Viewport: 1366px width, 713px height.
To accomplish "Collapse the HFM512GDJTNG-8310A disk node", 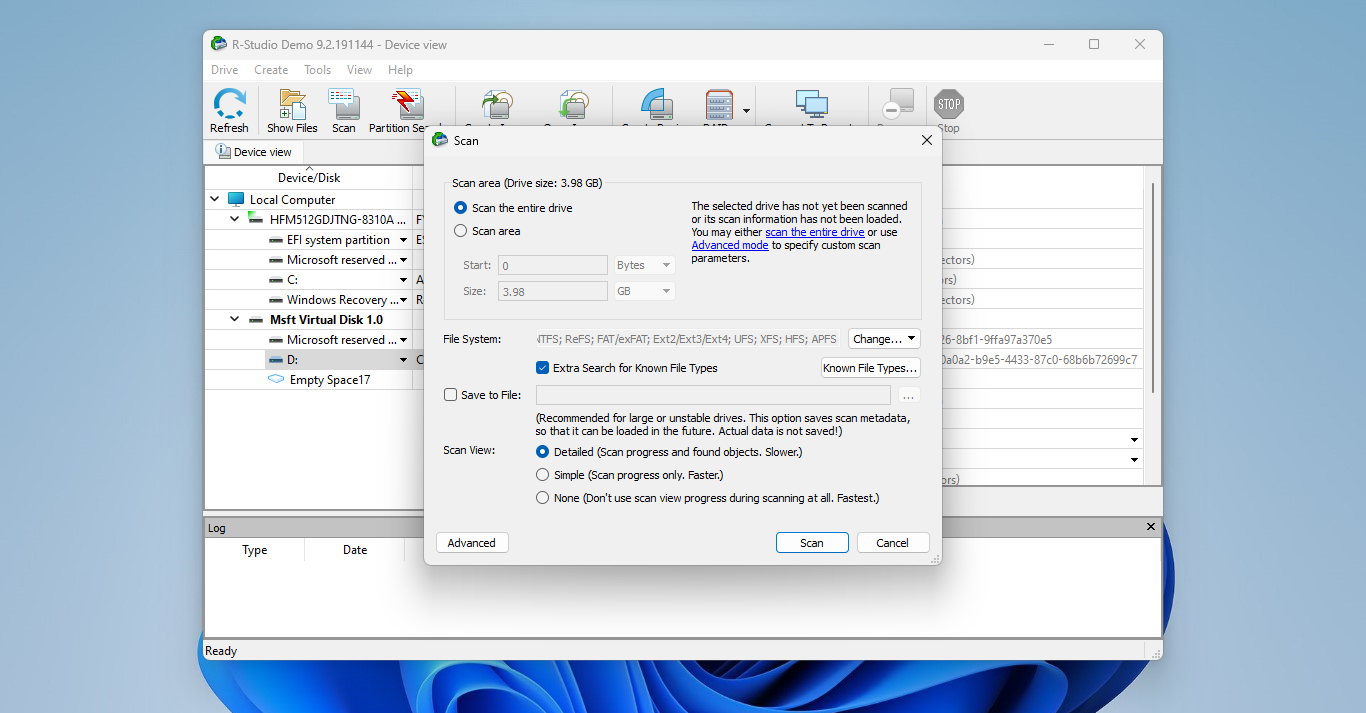I will click(x=234, y=219).
